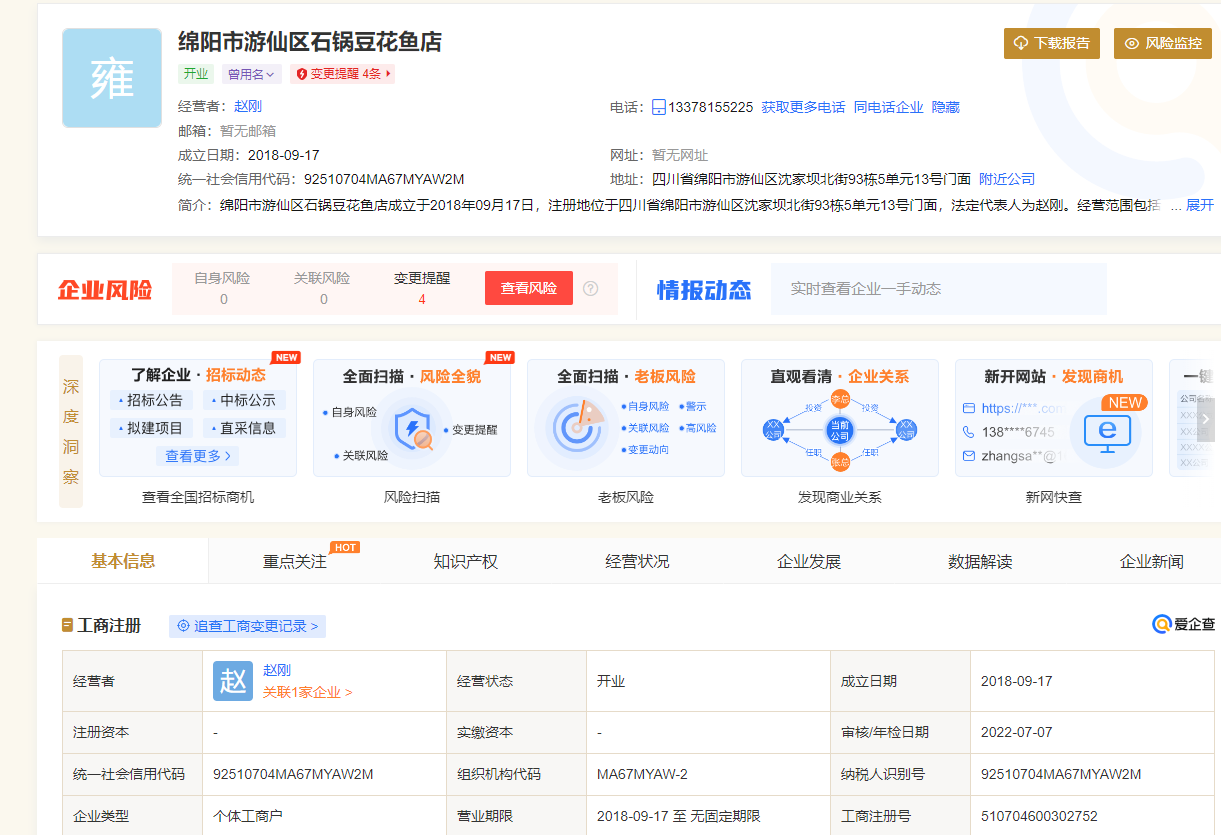This screenshot has height=835, width=1221.
Task: Expand the company intro with 展开
Action: click(1199, 205)
